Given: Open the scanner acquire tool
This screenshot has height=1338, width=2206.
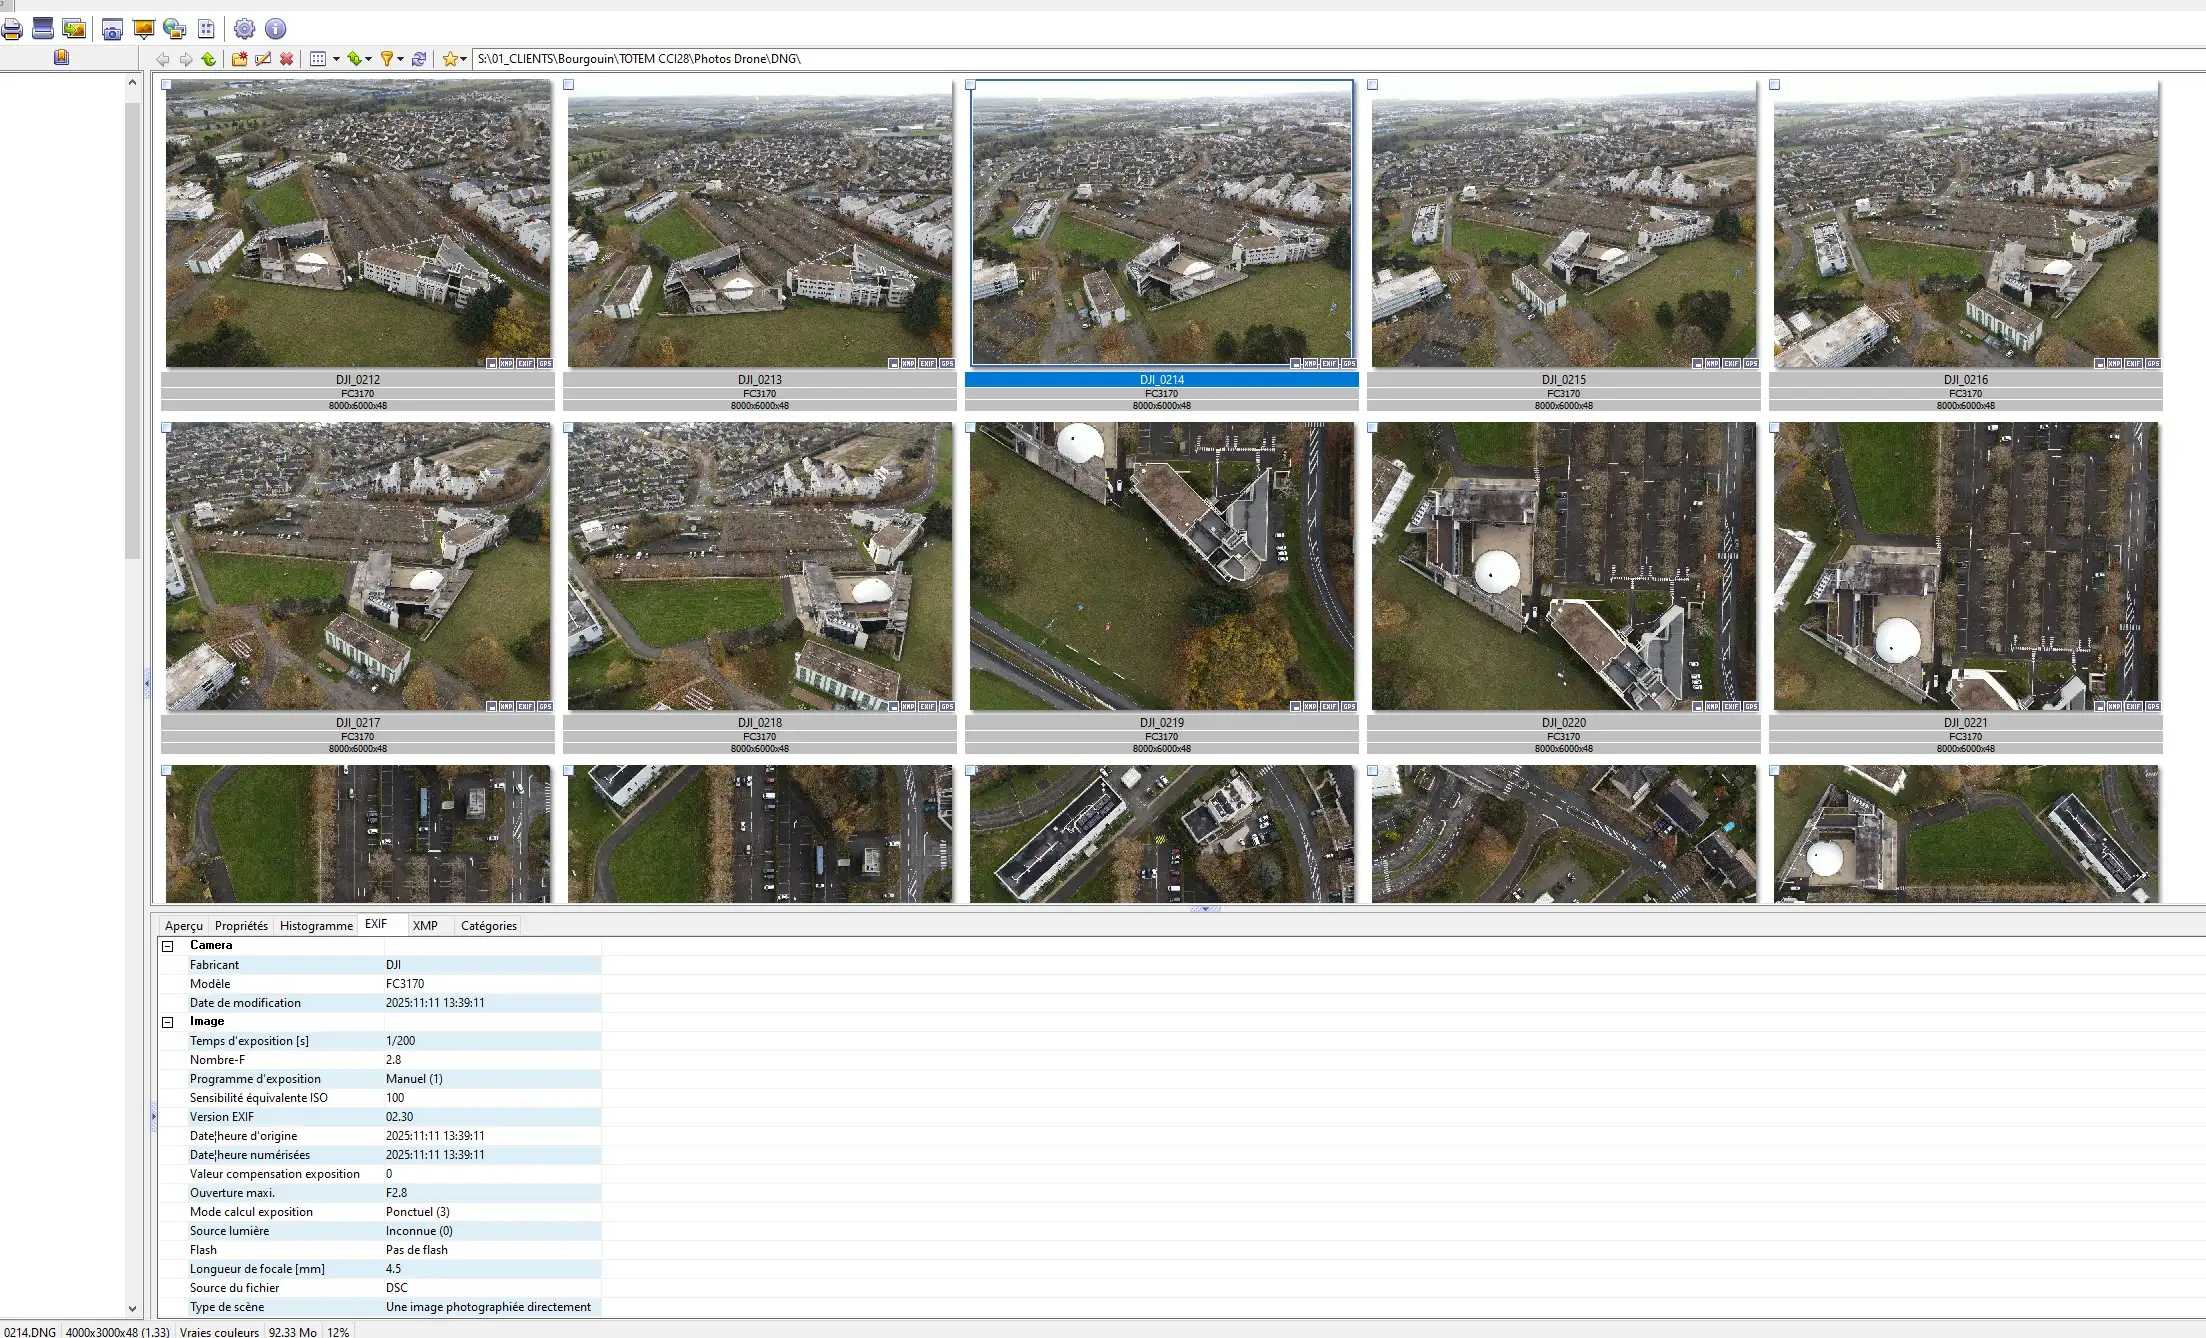Looking at the screenshot, I should (x=43, y=29).
